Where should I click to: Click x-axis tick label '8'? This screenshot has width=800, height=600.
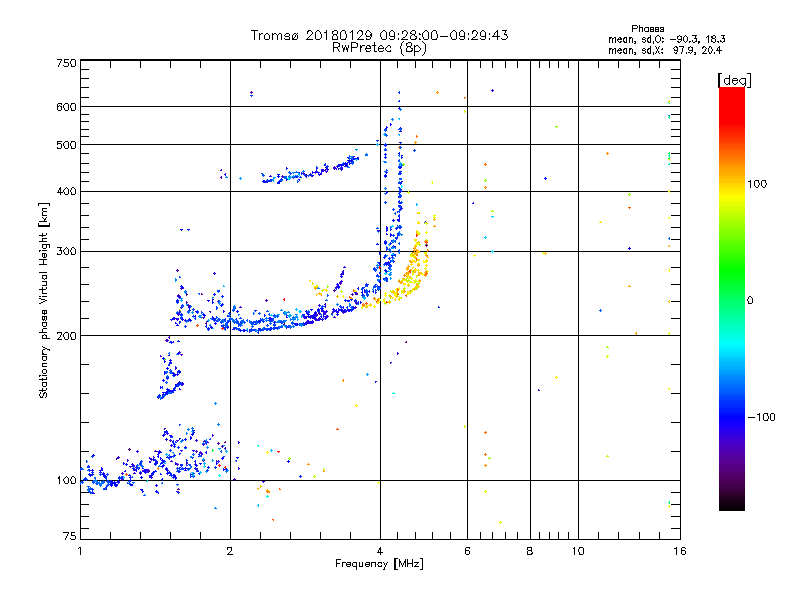530,551
